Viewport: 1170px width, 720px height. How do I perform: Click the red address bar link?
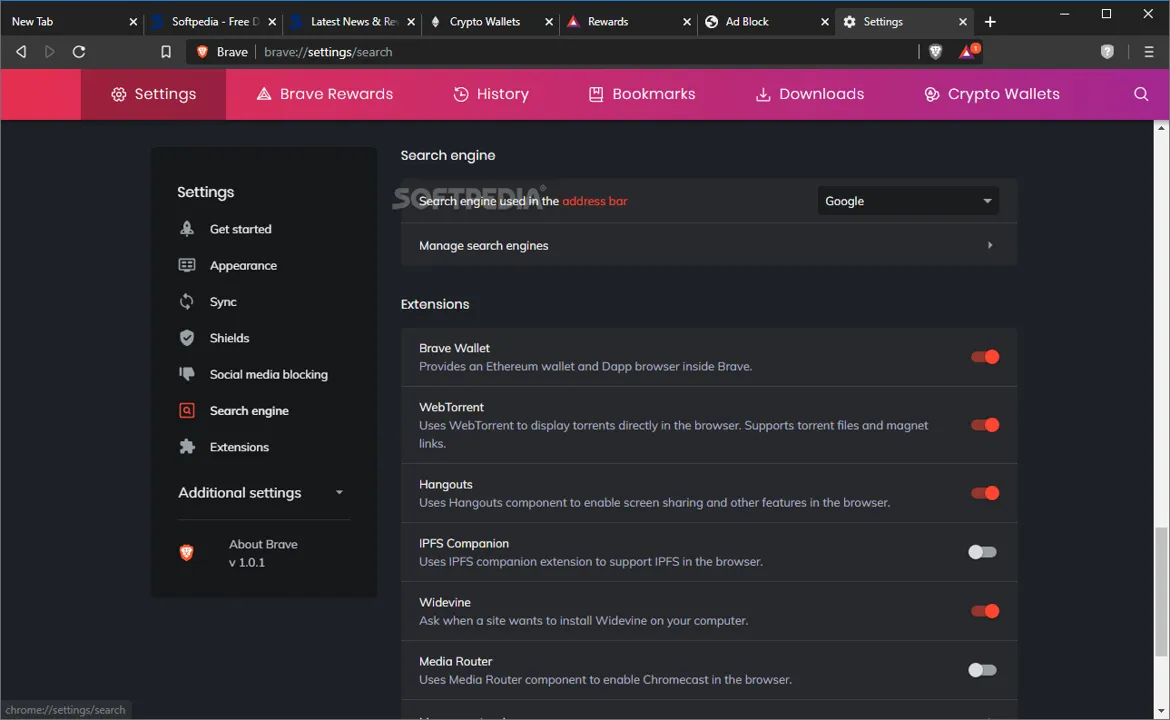(595, 201)
